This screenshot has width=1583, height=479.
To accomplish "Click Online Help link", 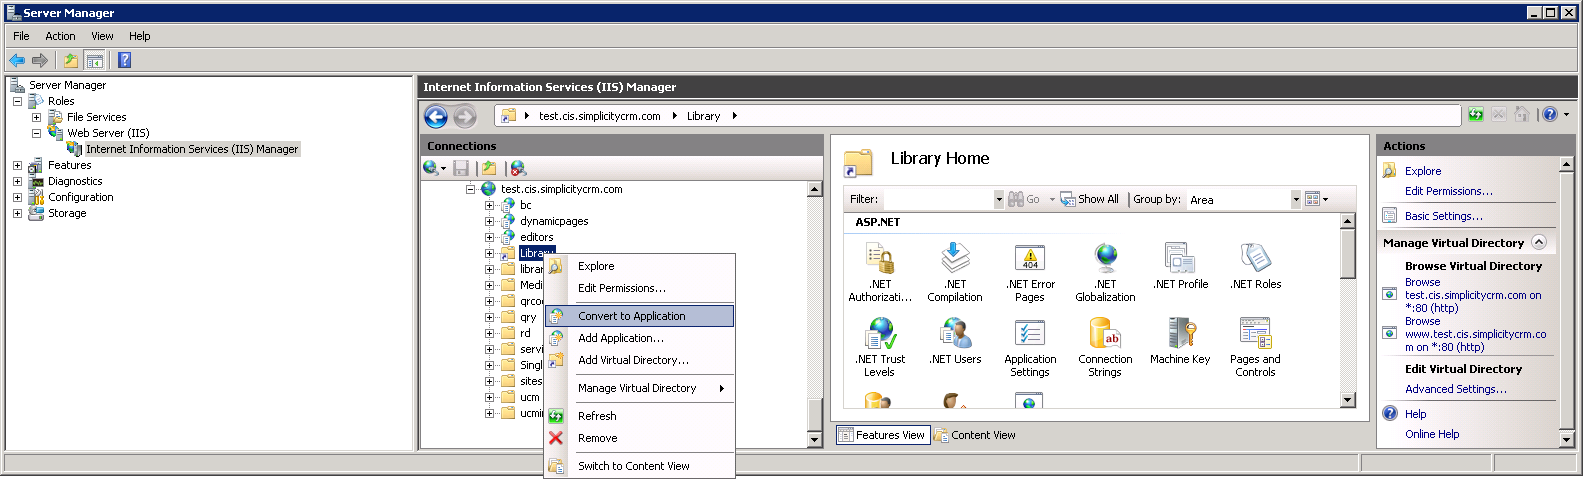I will tap(1432, 434).
